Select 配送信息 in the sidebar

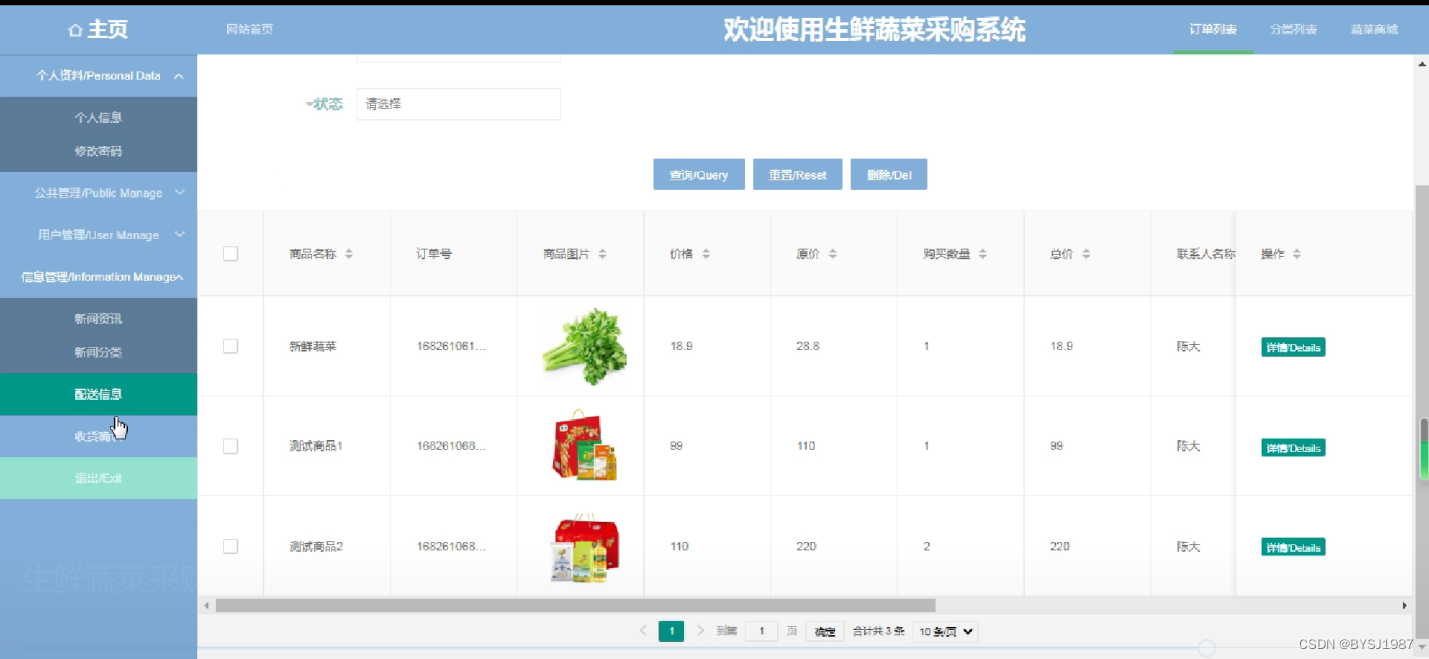(x=98, y=394)
